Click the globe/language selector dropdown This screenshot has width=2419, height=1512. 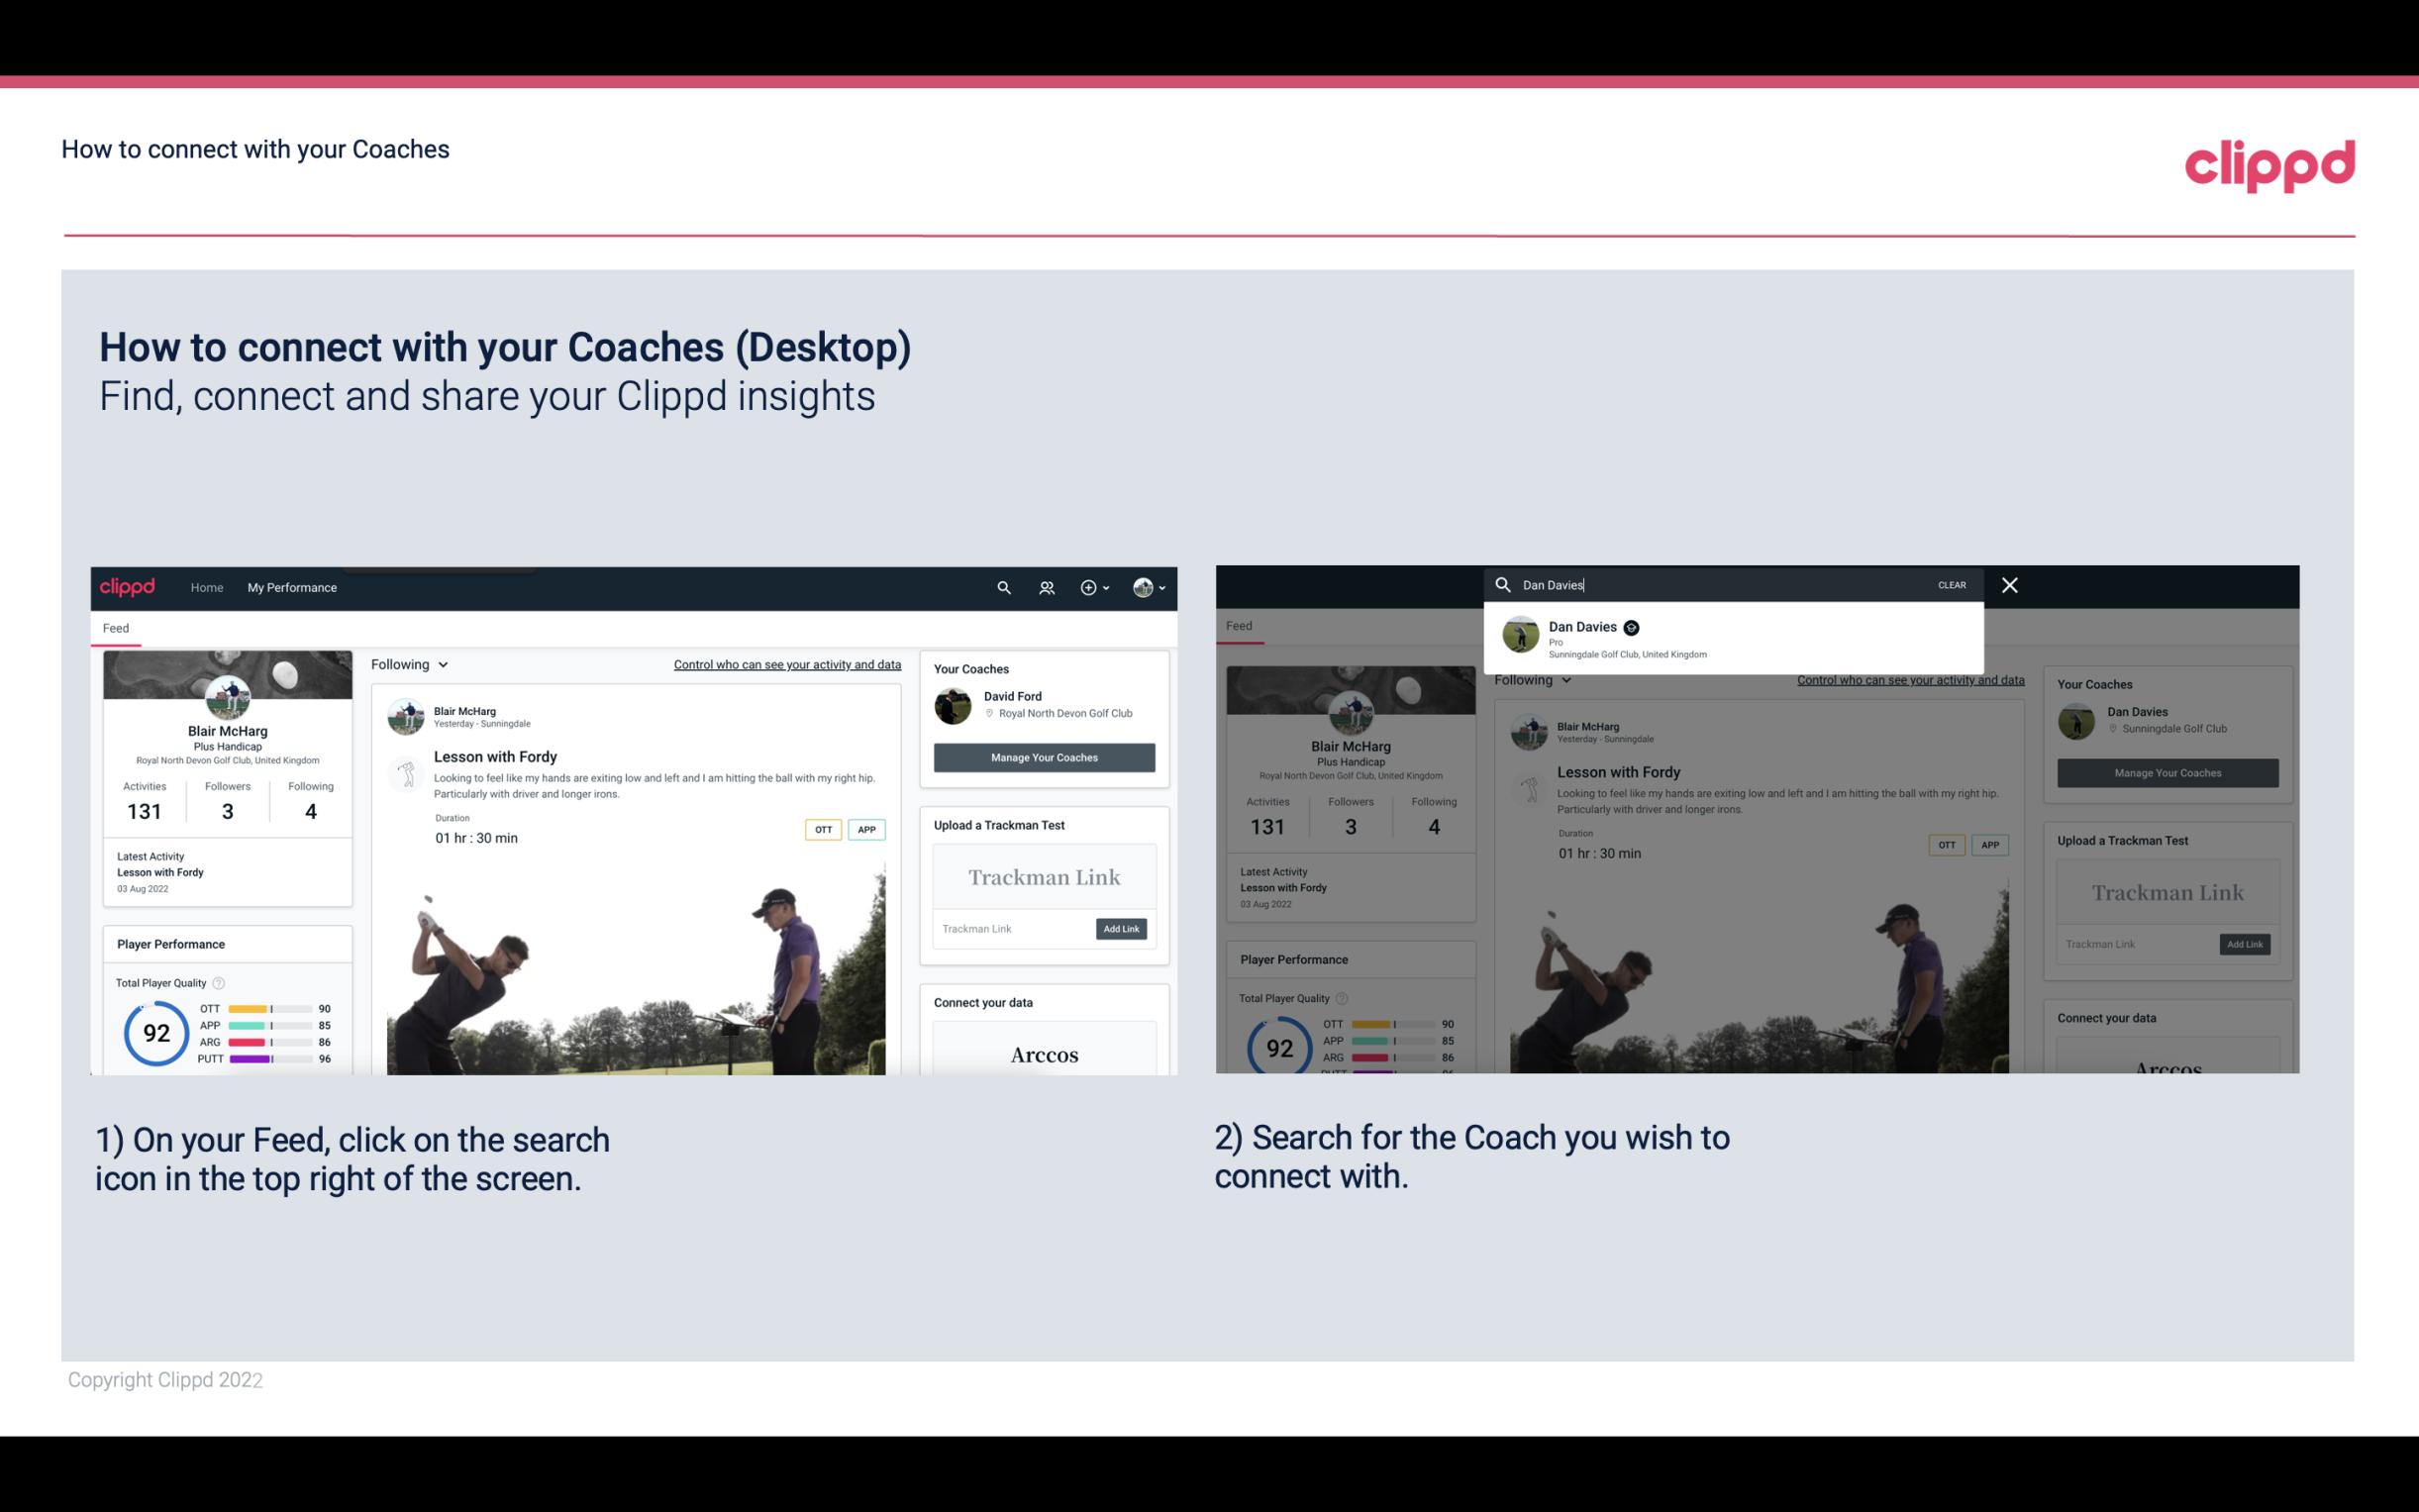tap(1150, 587)
